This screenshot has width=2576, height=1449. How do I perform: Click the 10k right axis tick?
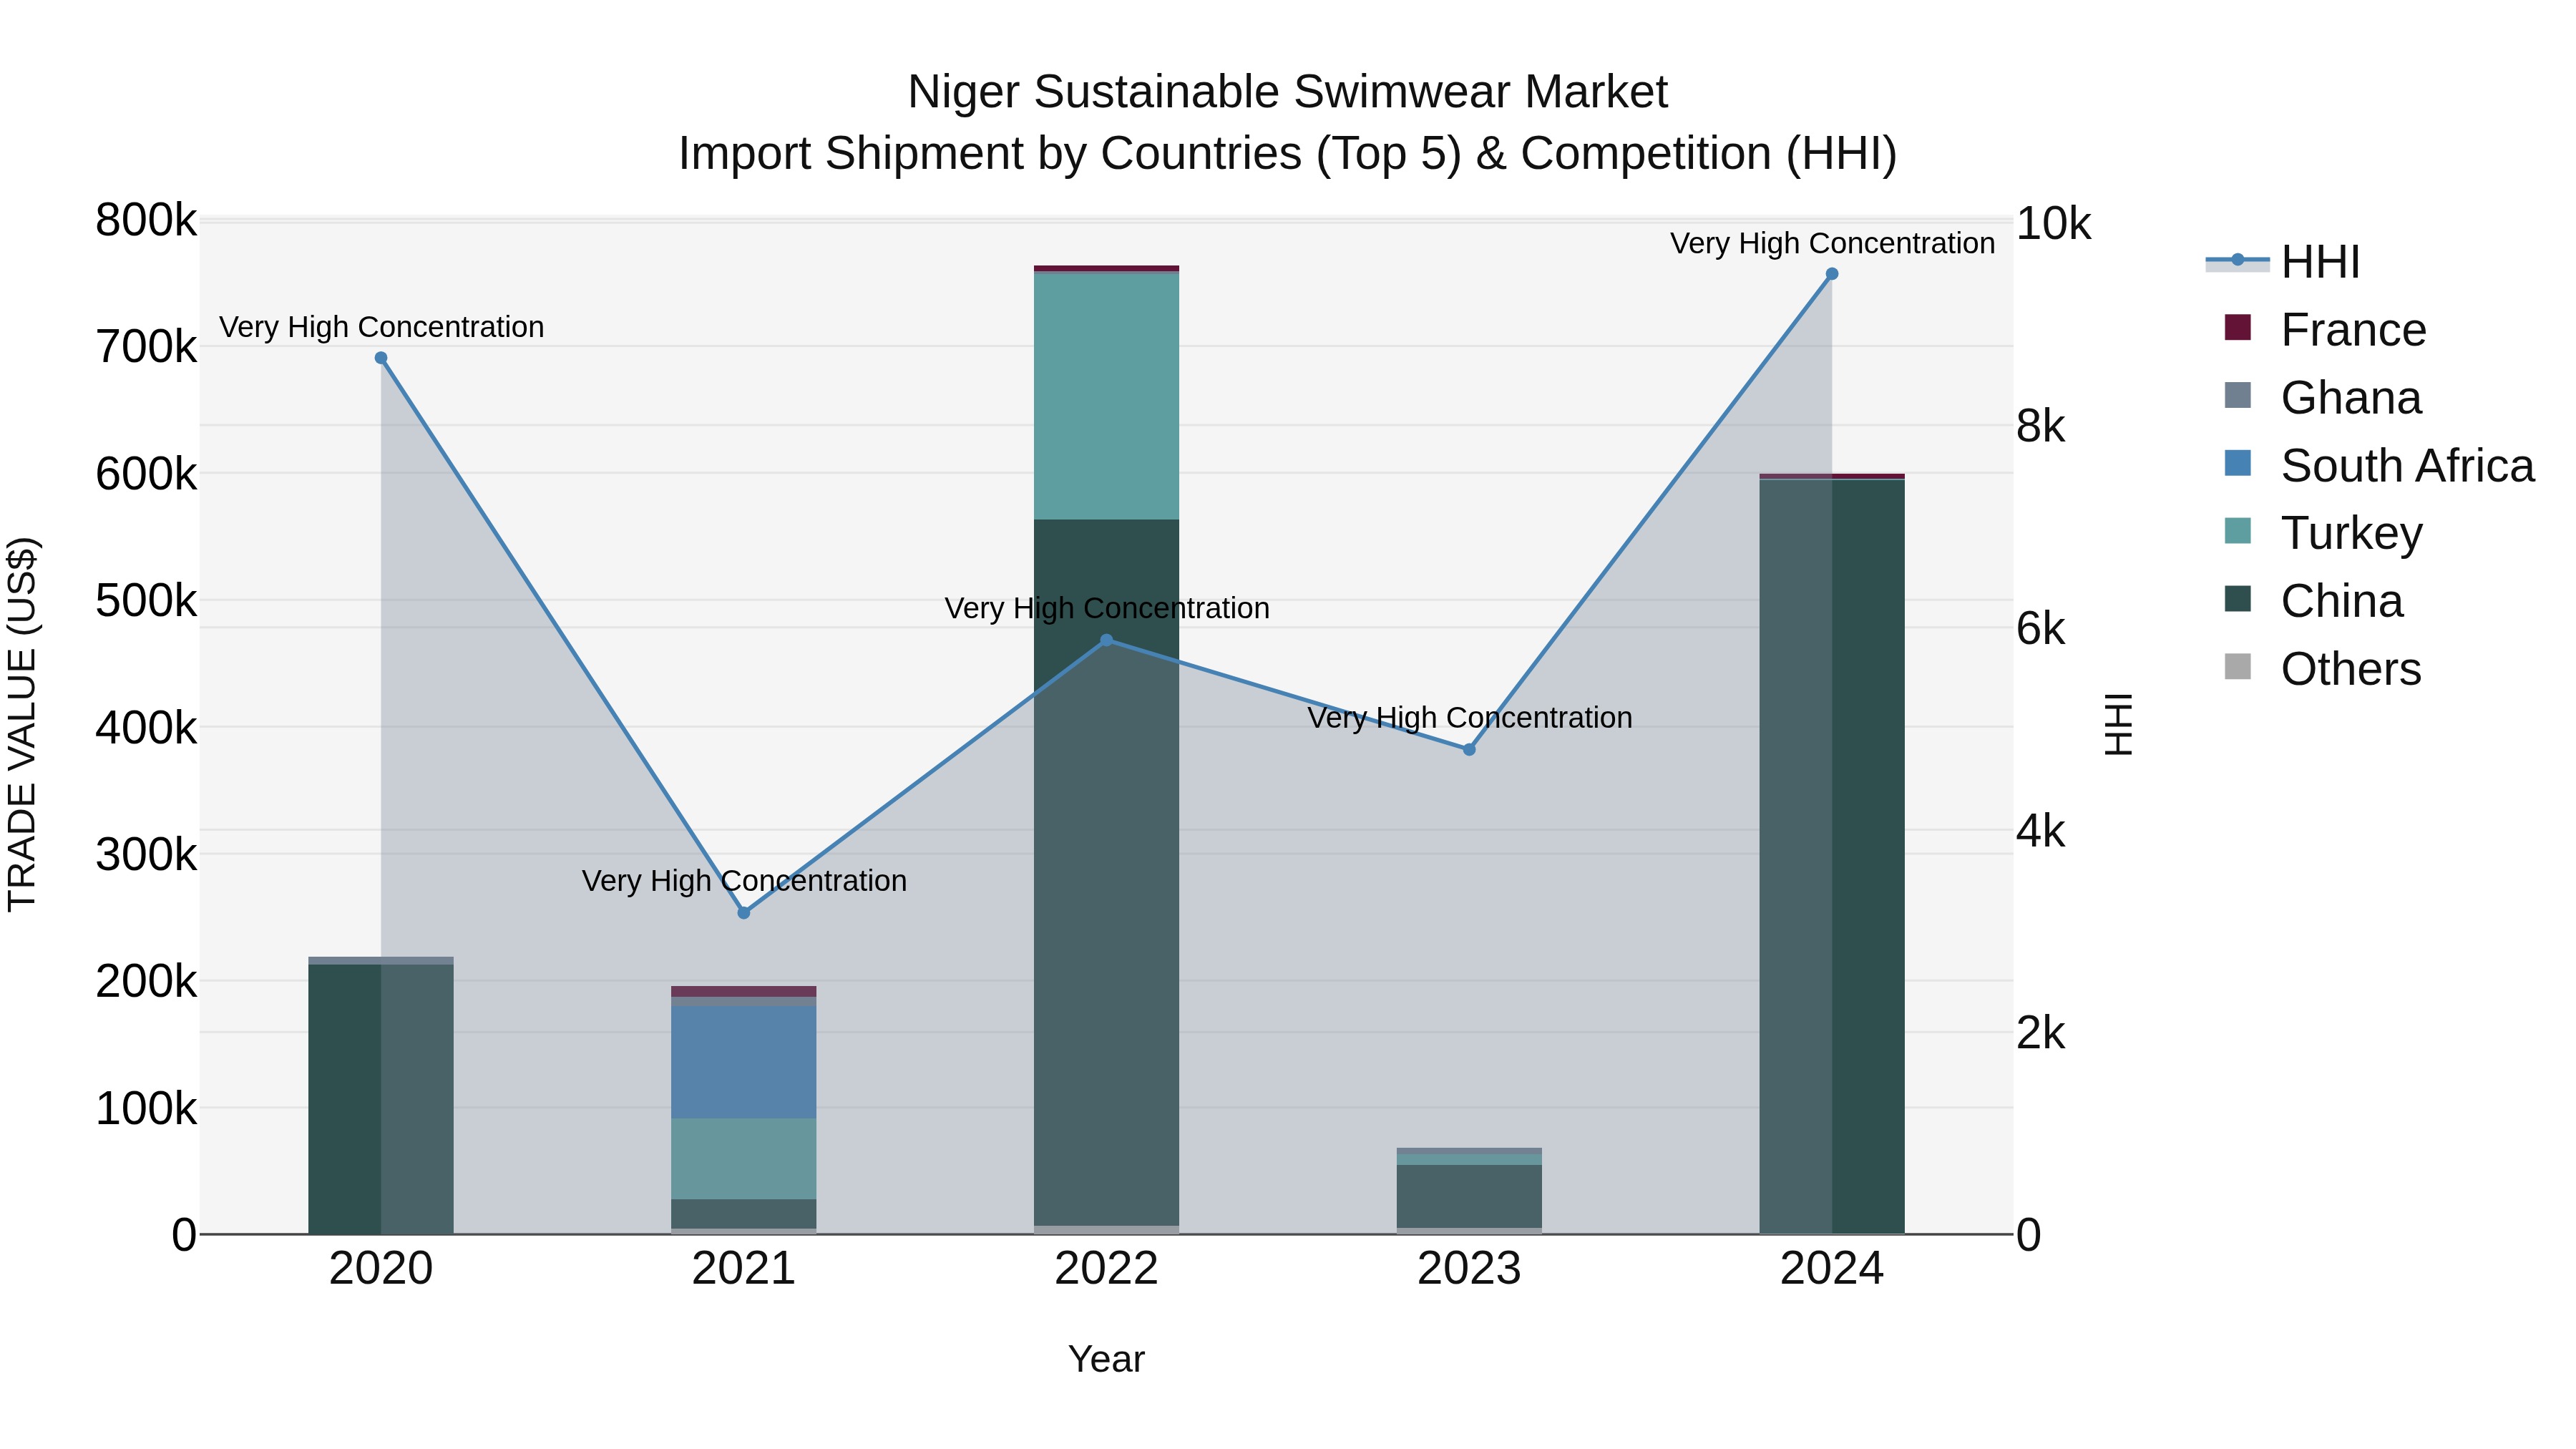coord(2053,224)
